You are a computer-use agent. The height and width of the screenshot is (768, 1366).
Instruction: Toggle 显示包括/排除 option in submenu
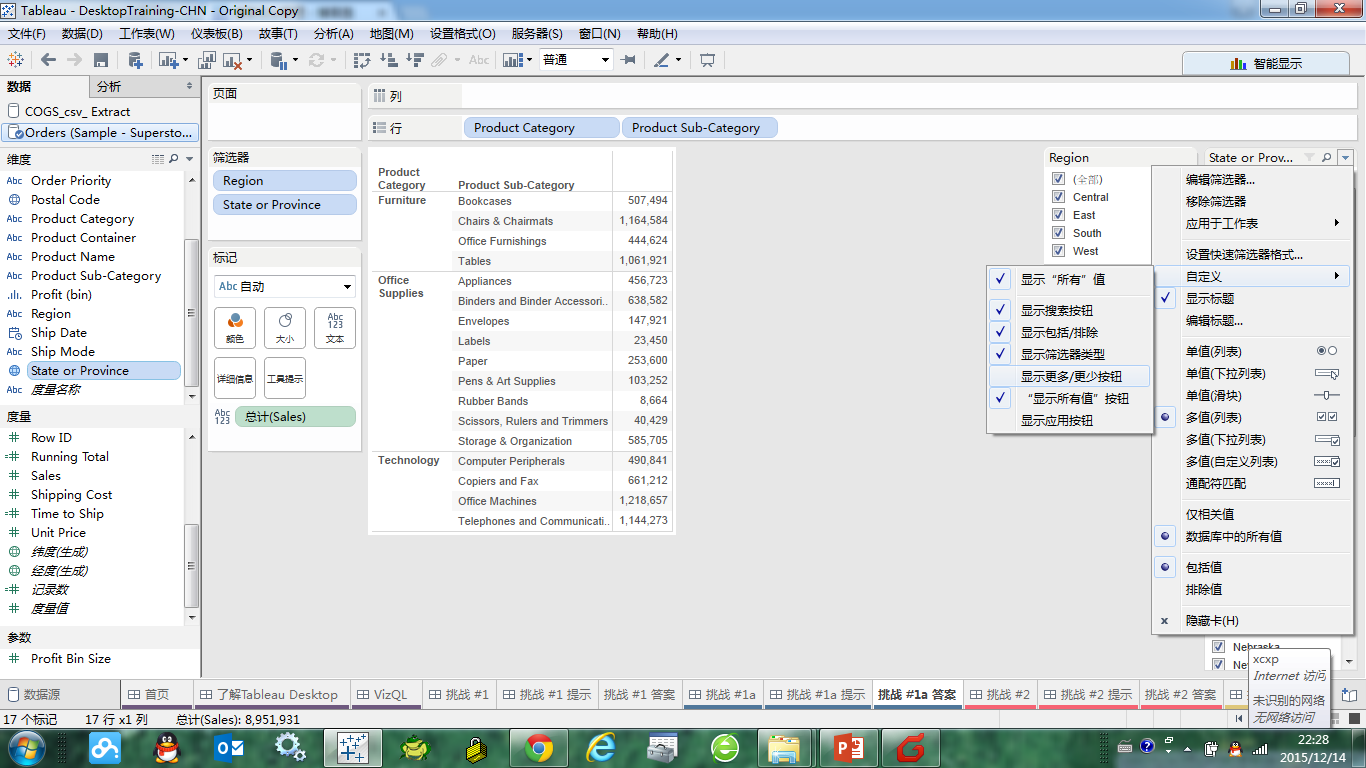[x=1069, y=332]
